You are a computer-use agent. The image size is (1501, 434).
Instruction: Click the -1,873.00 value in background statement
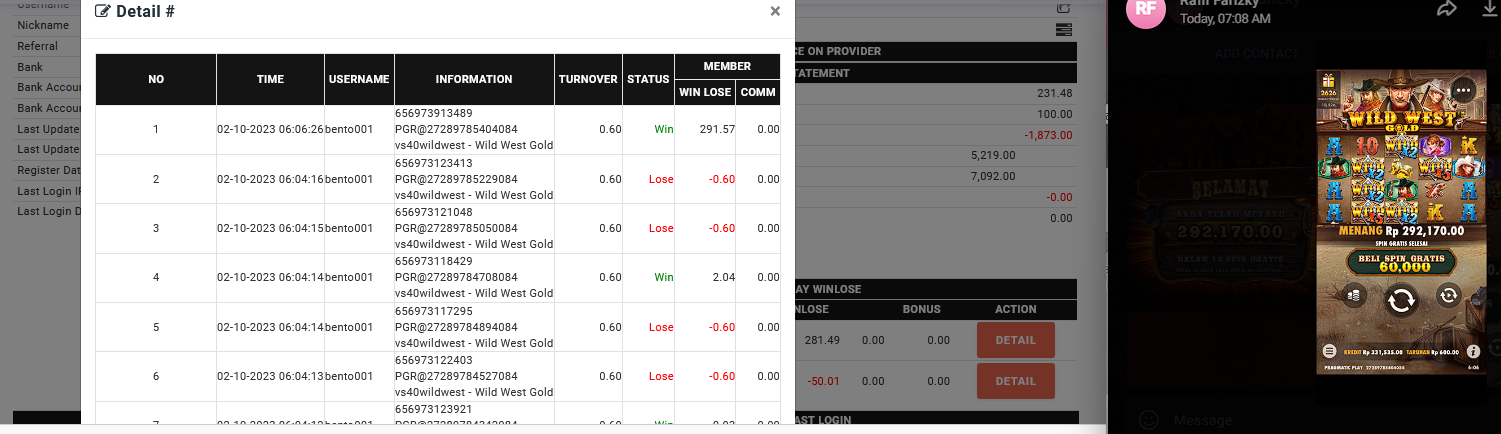click(1048, 135)
